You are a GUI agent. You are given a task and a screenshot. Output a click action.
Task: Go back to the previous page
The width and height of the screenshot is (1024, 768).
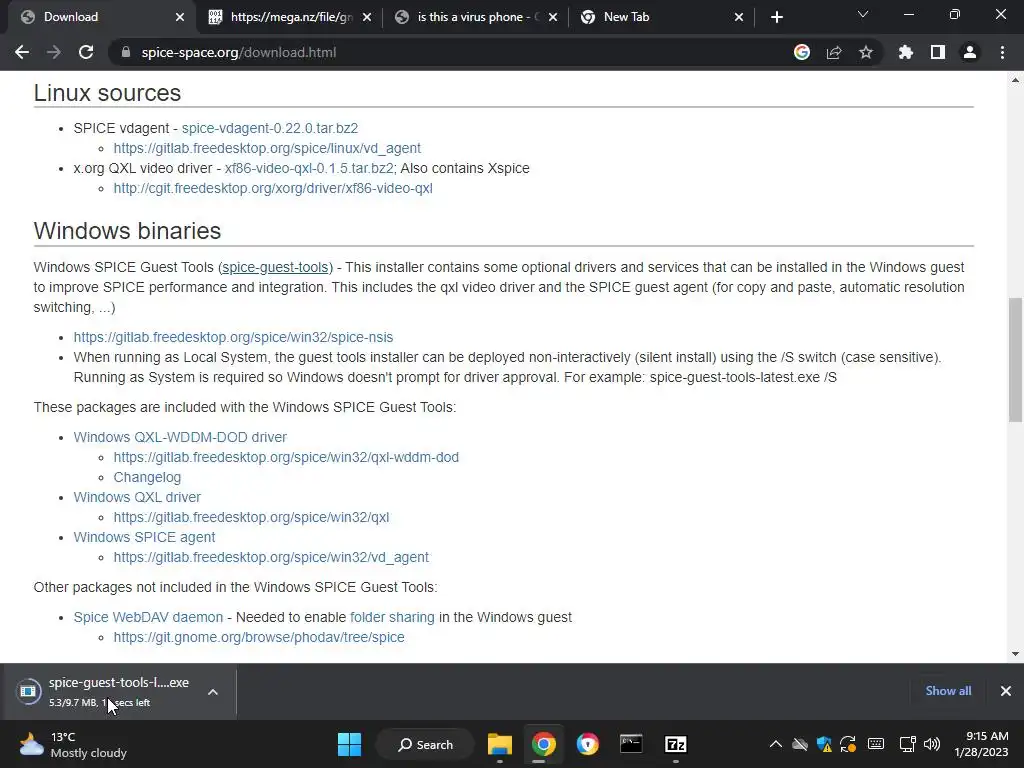coord(22,52)
